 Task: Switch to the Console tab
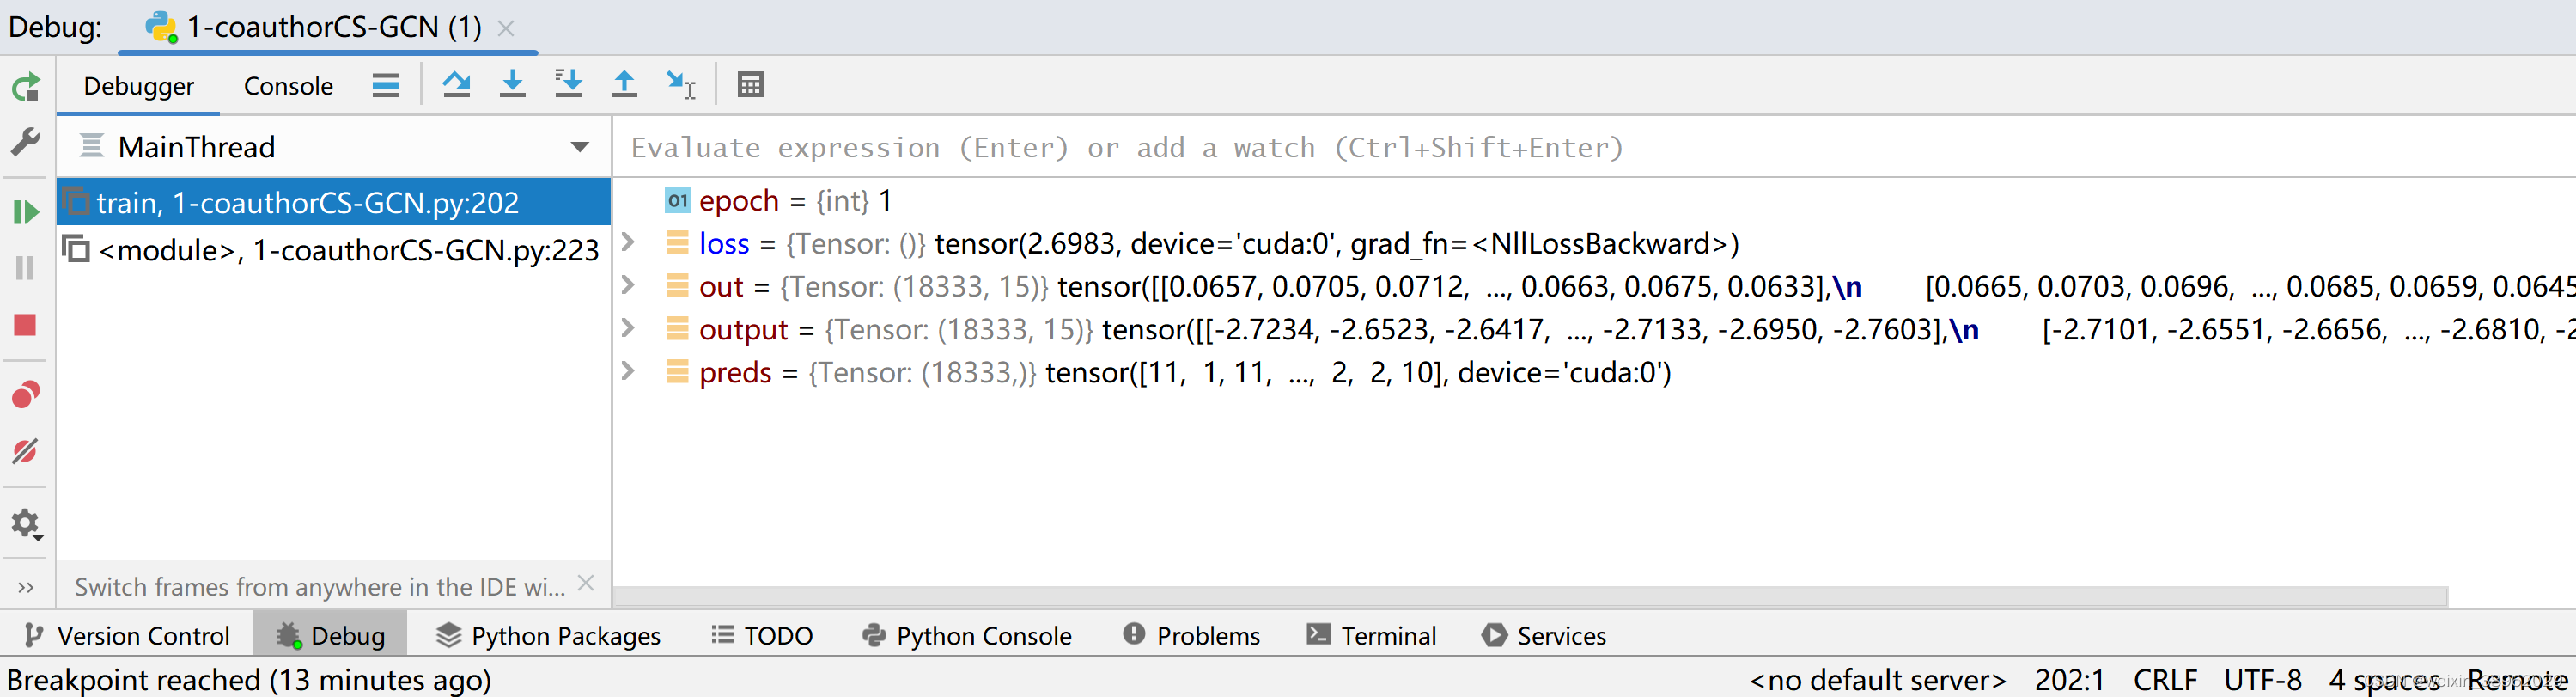287,85
